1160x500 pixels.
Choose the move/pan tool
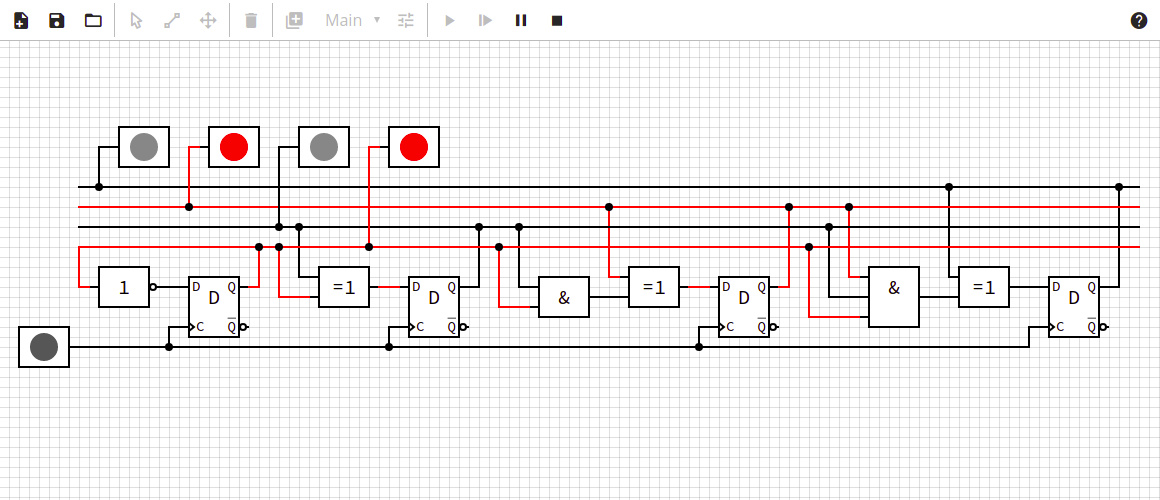pyautogui.click(x=209, y=21)
